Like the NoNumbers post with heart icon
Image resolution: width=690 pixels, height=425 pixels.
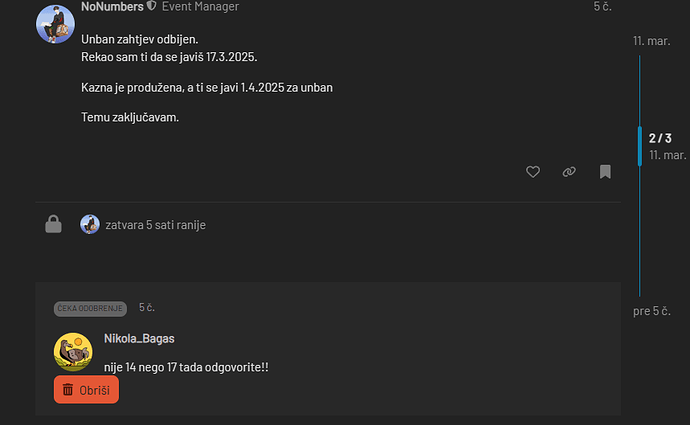[532, 172]
